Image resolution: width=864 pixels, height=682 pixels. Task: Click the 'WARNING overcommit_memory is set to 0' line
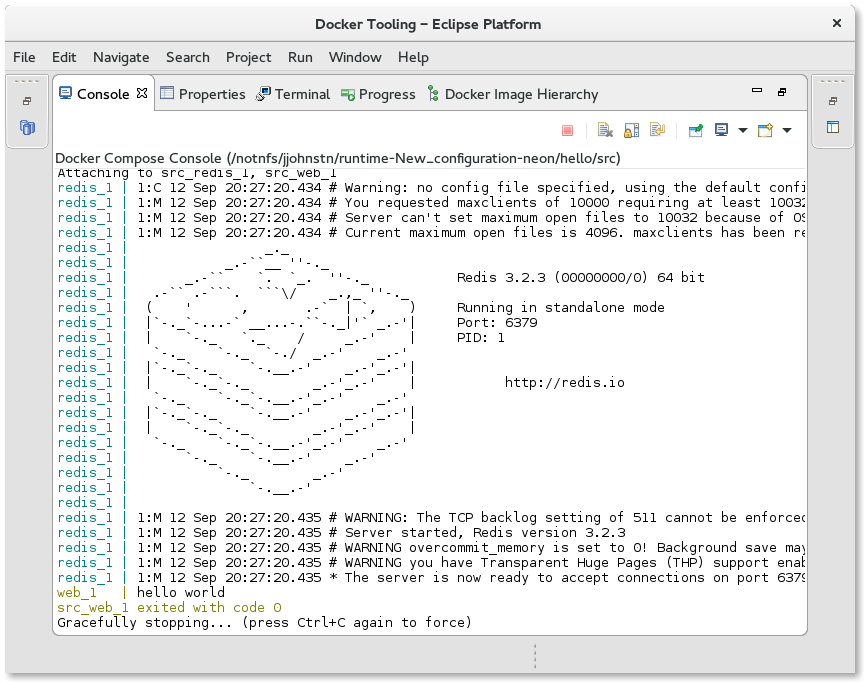(x=431, y=547)
